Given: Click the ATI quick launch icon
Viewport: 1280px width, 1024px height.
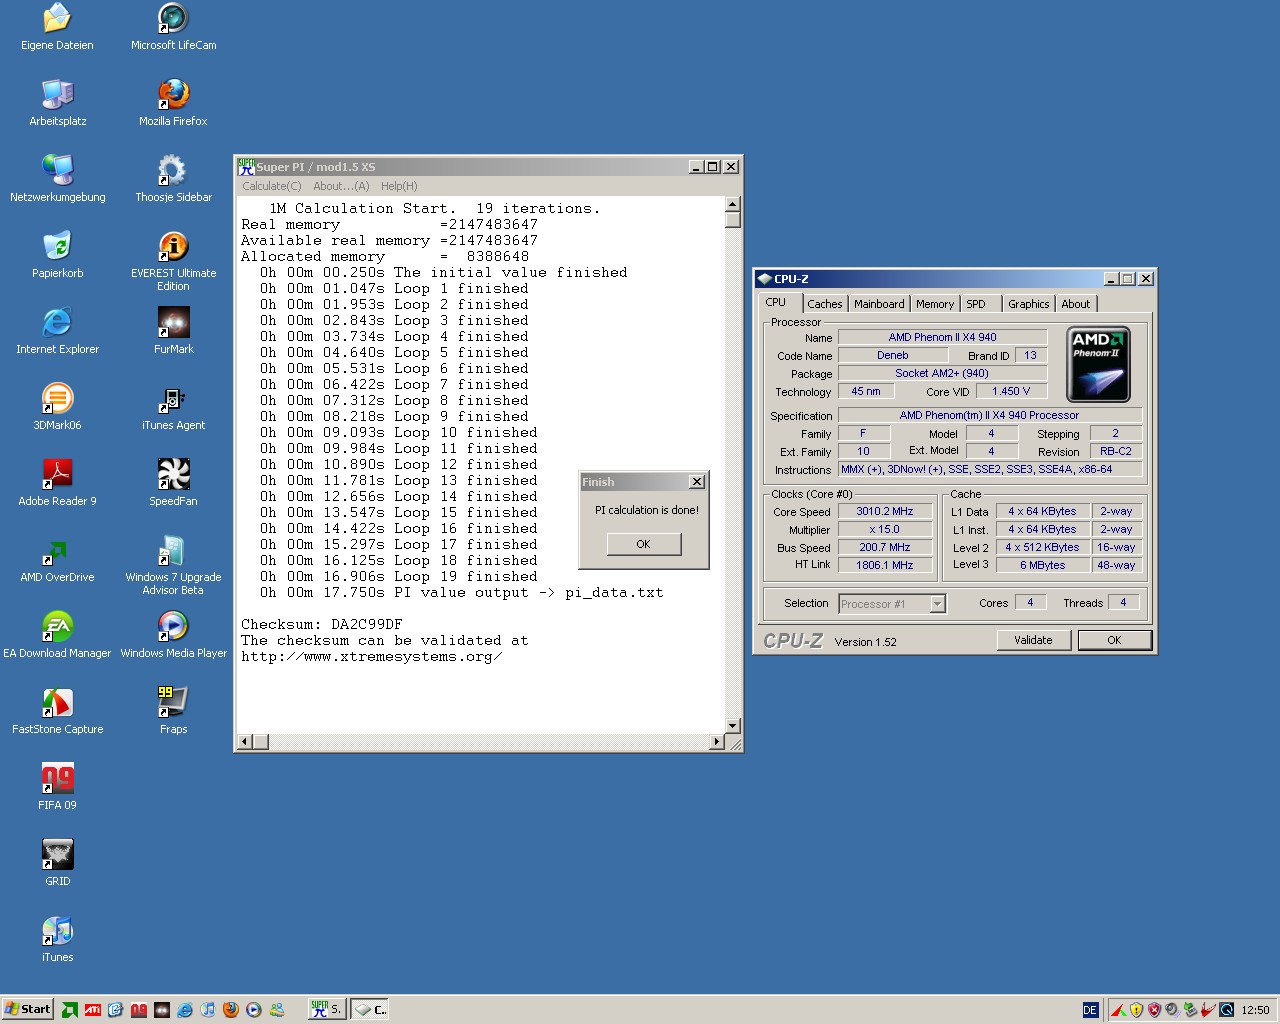Looking at the screenshot, I should point(93,1010).
